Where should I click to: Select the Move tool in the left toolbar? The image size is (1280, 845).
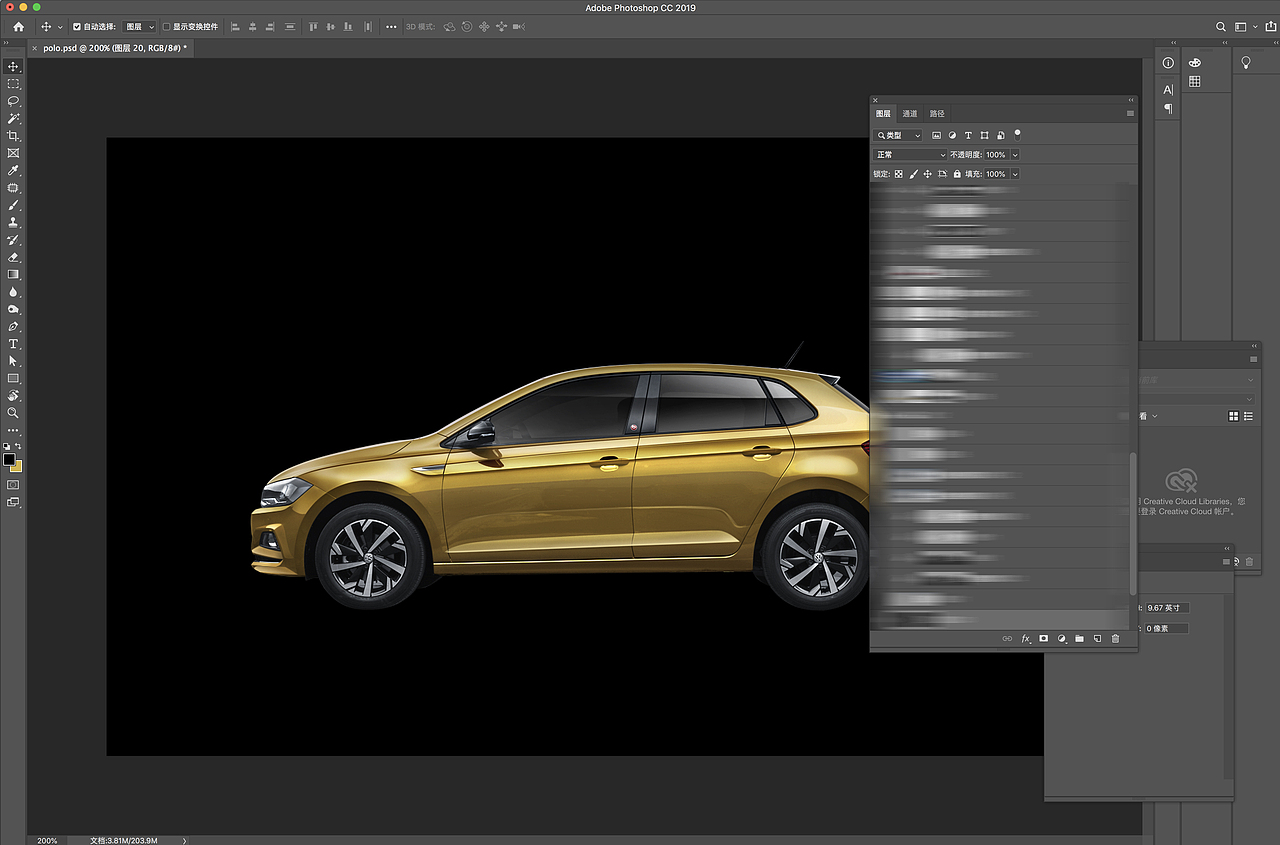tap(13, 66)
